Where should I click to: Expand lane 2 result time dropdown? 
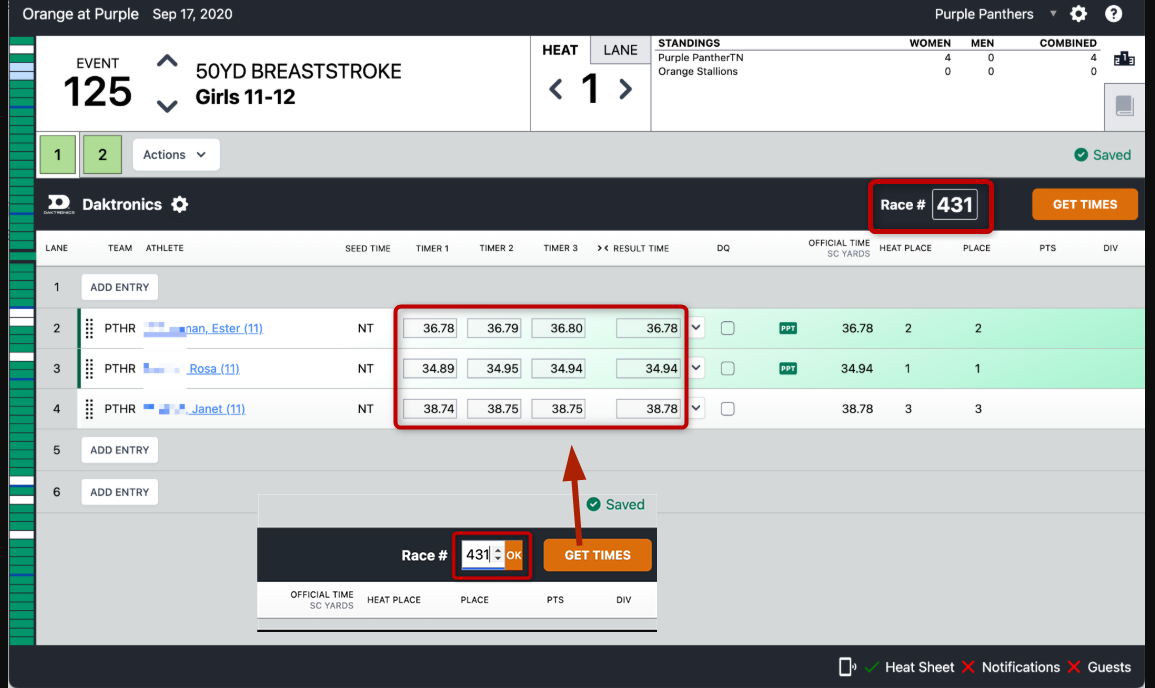[x=696, y=328]
